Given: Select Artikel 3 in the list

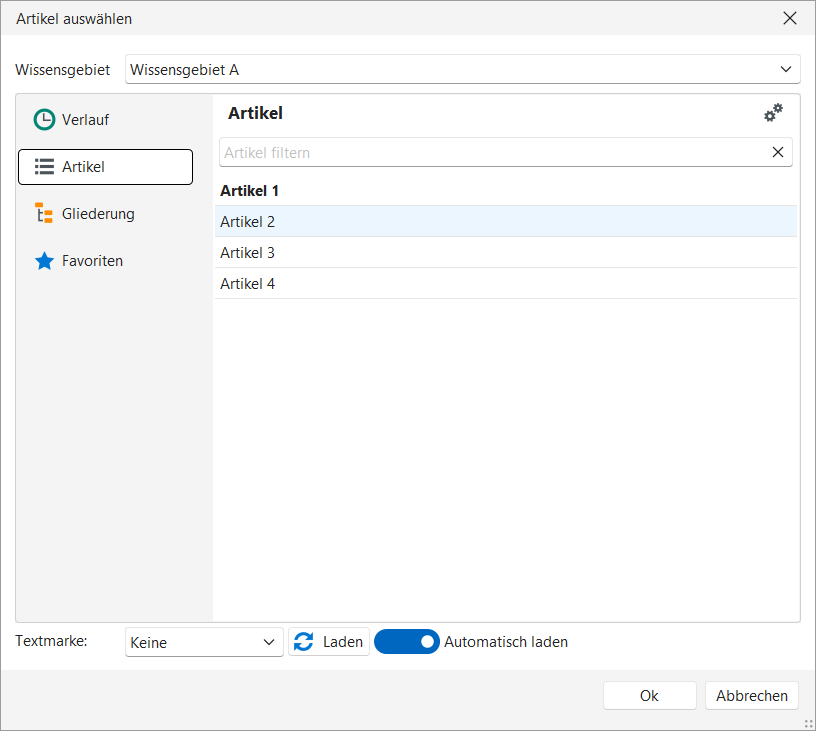Looking at the screenshot, I should 248,253.
